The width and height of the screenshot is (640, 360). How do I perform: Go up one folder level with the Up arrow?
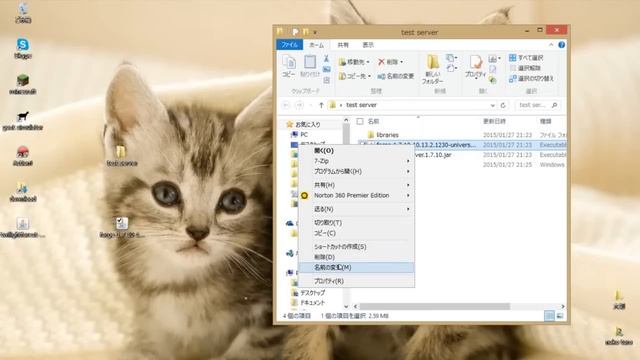[x=321, y=105]
